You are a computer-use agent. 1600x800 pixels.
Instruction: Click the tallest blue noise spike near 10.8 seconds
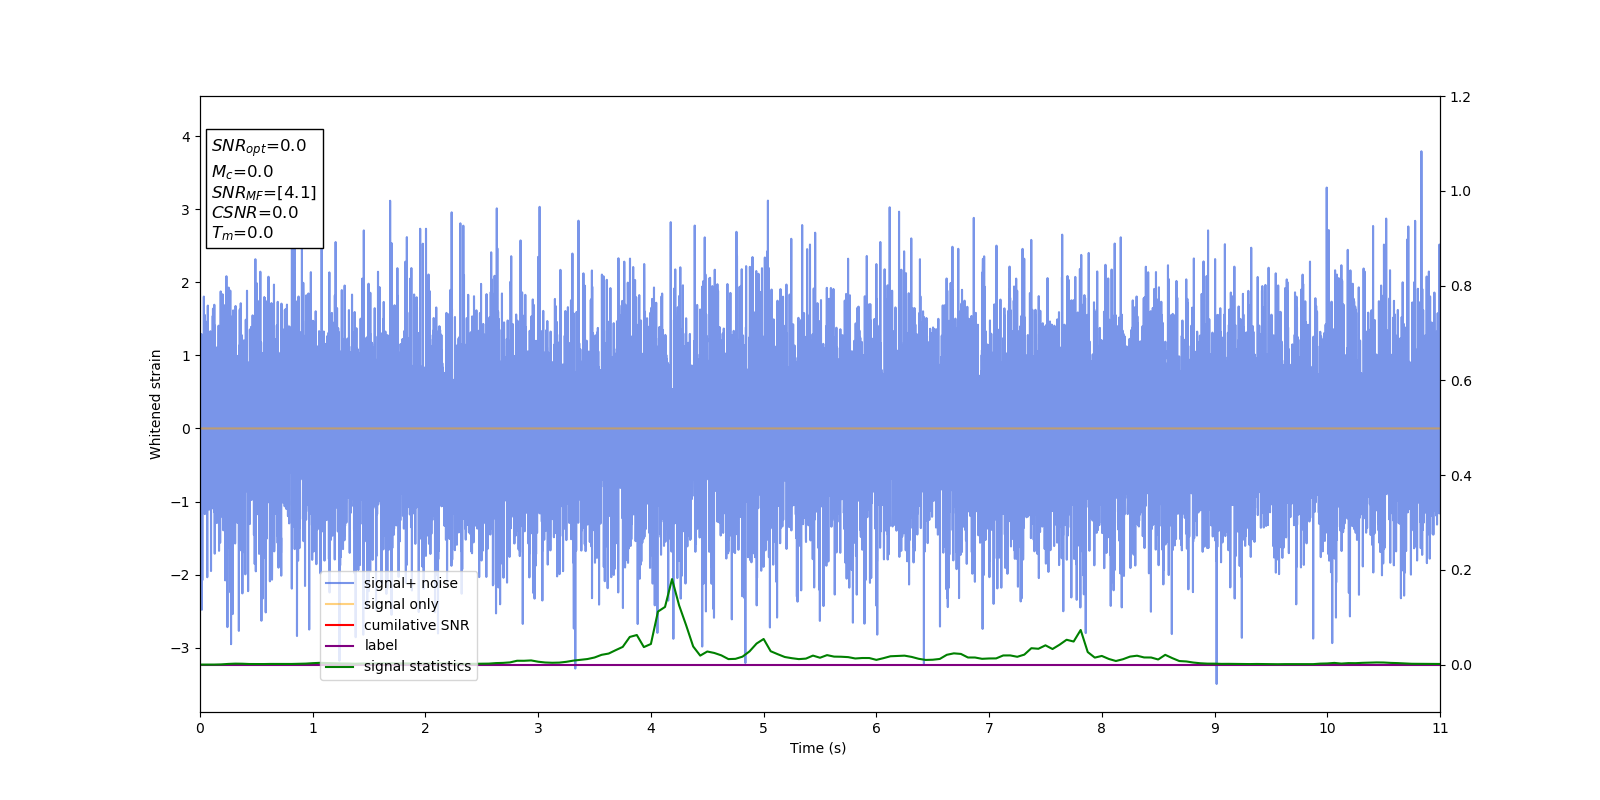(x=1421, y=153)
